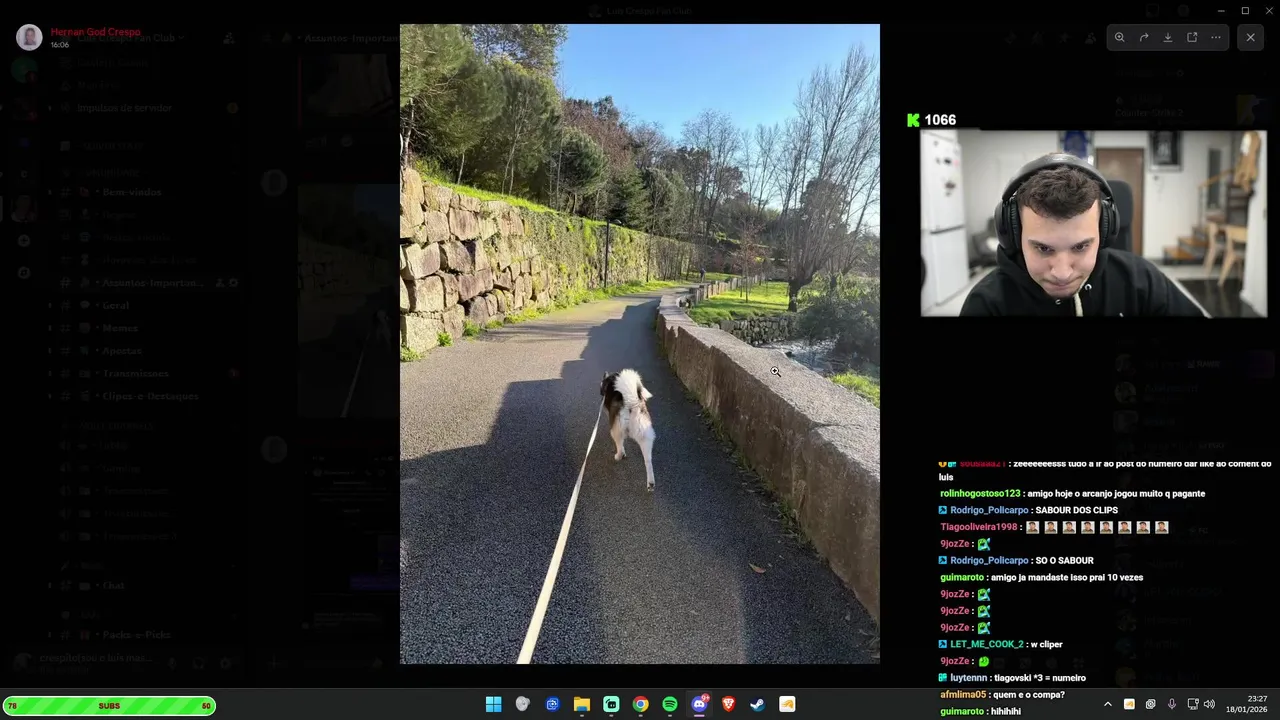The width and height of the screenshot is (1280, 720).
Task: Close the image viewer with the X
Action: pos(1250,37)
